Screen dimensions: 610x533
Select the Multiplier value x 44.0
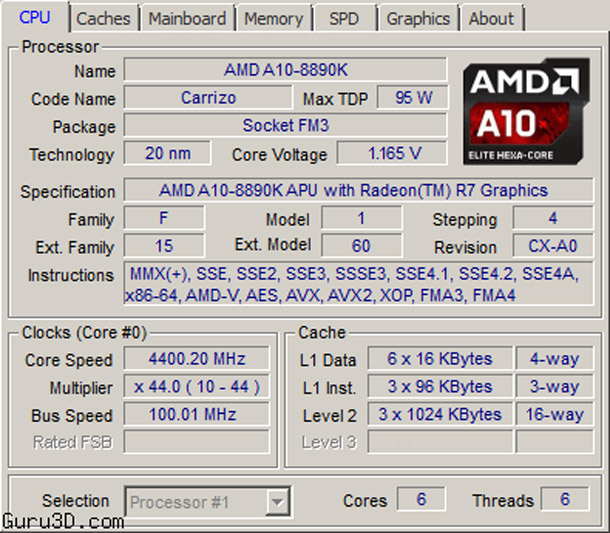[196, 386]
